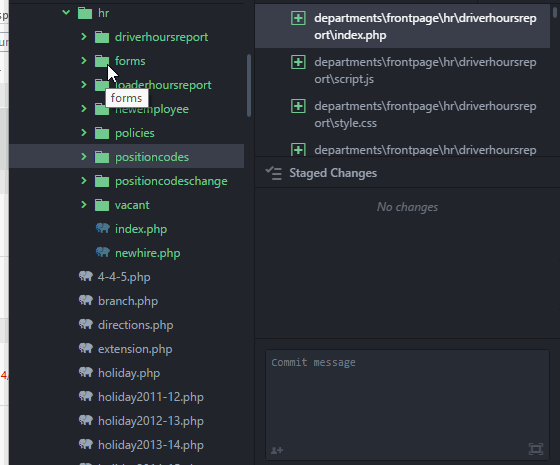Viewport: 560px width, 465px height.
Task: Select unstaged change driverhoursreport\script.js
Action: 402,70
